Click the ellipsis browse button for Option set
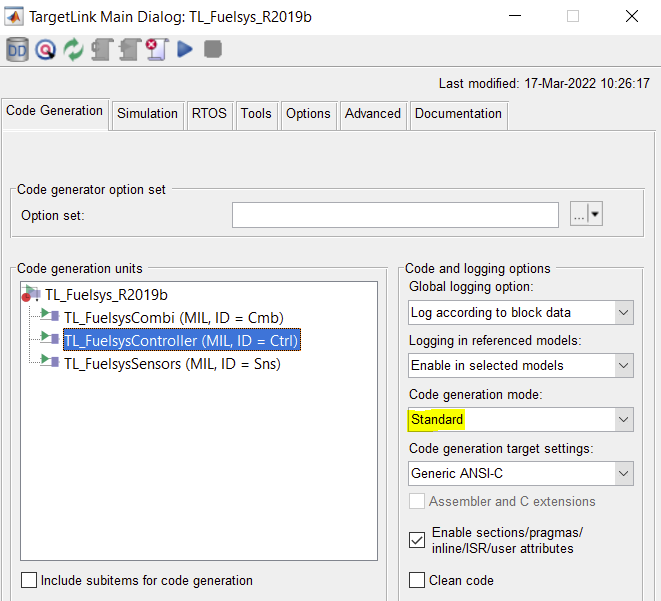Screen dimensions: 661x601 click(578, 214)
